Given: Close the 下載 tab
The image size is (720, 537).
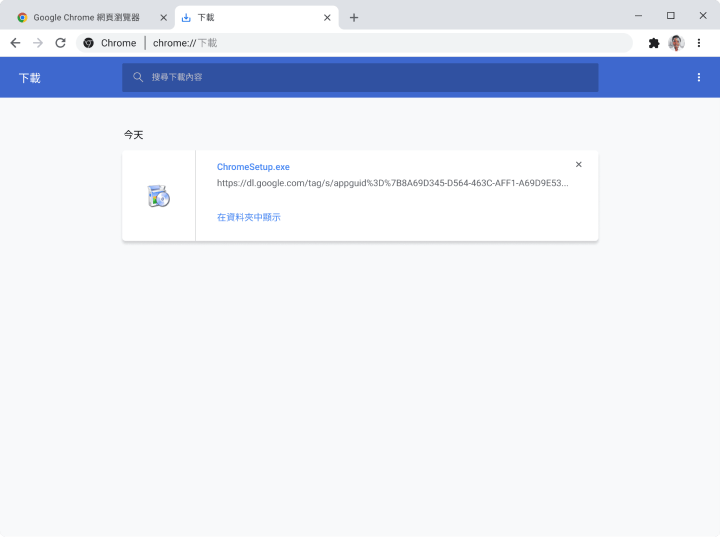Looking at the screenshot, I should click(x=327, y=17).
